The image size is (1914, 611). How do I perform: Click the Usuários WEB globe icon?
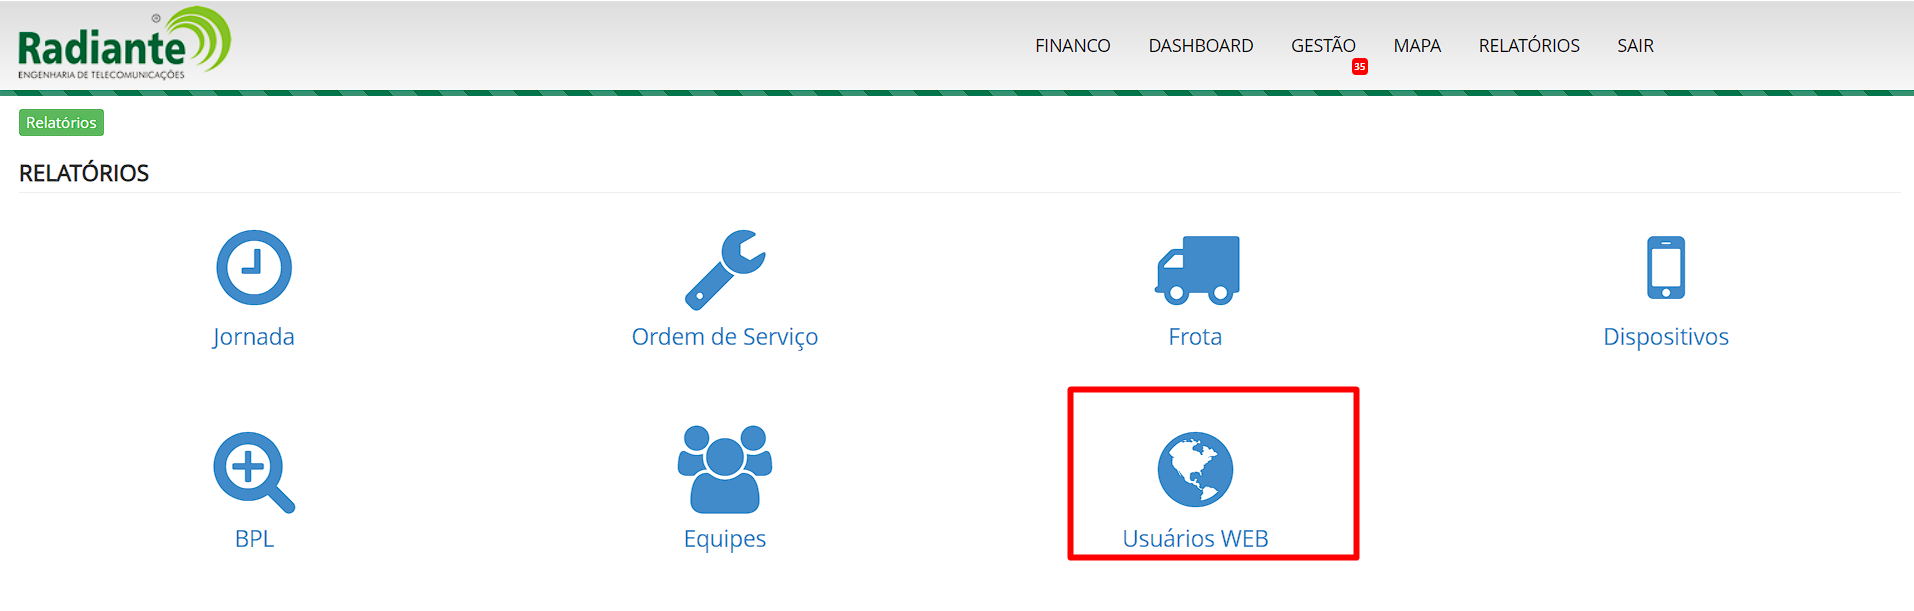1195,470
